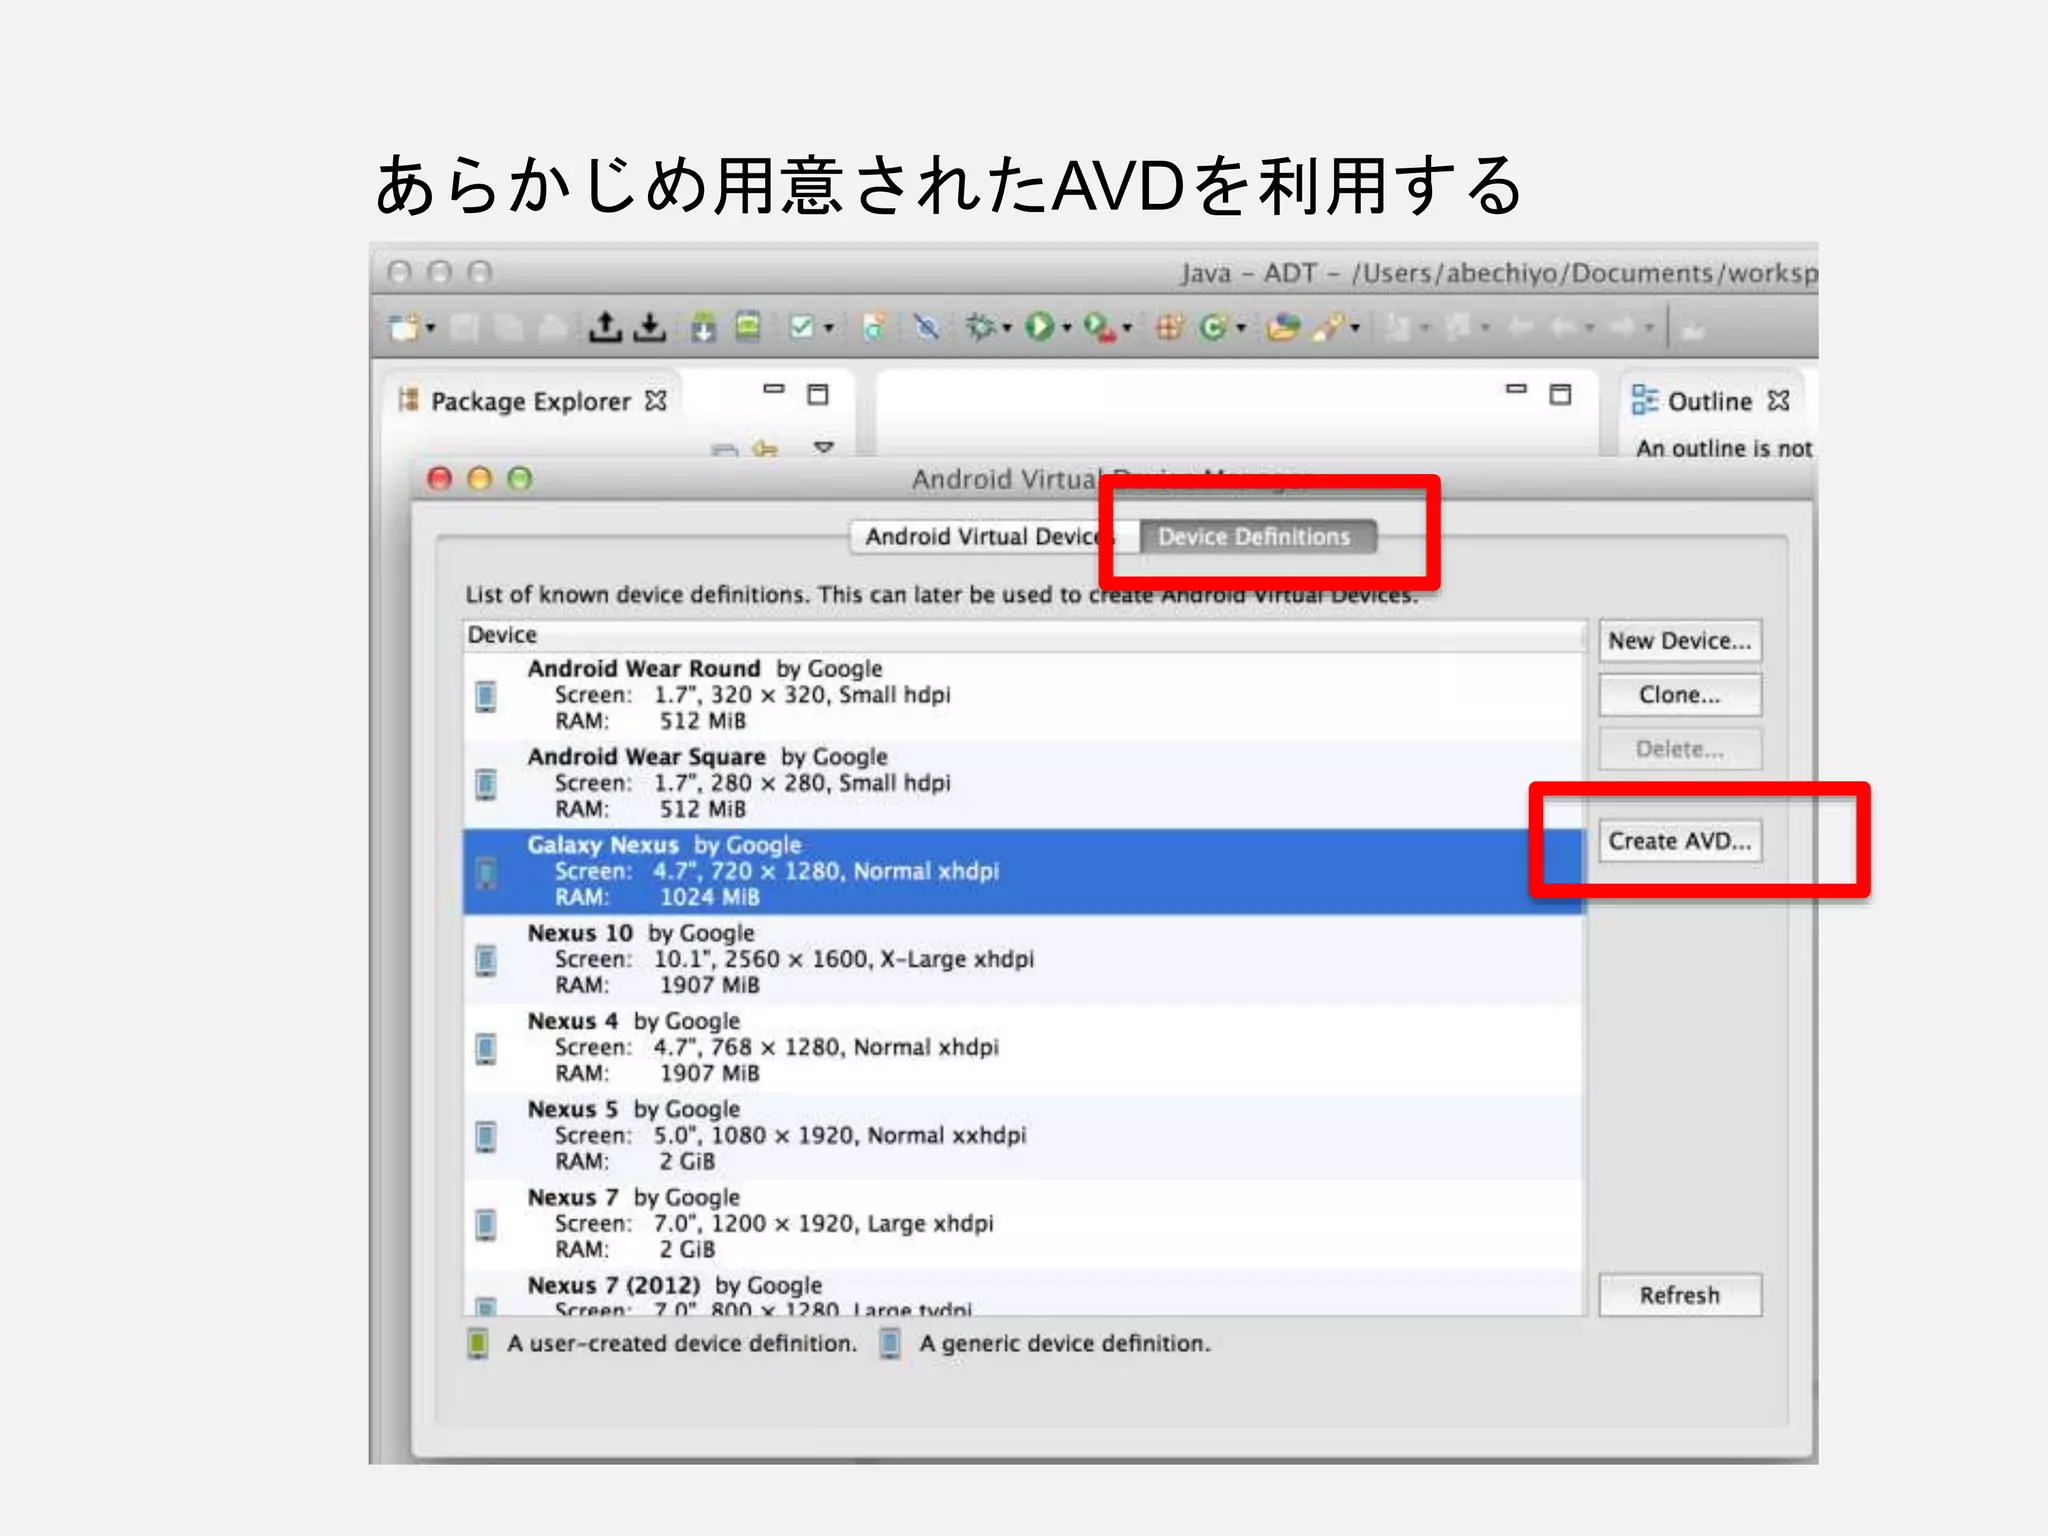Select the Nexus 4 device row
The image size is (2048, 1536).
click(1025, 1047)
